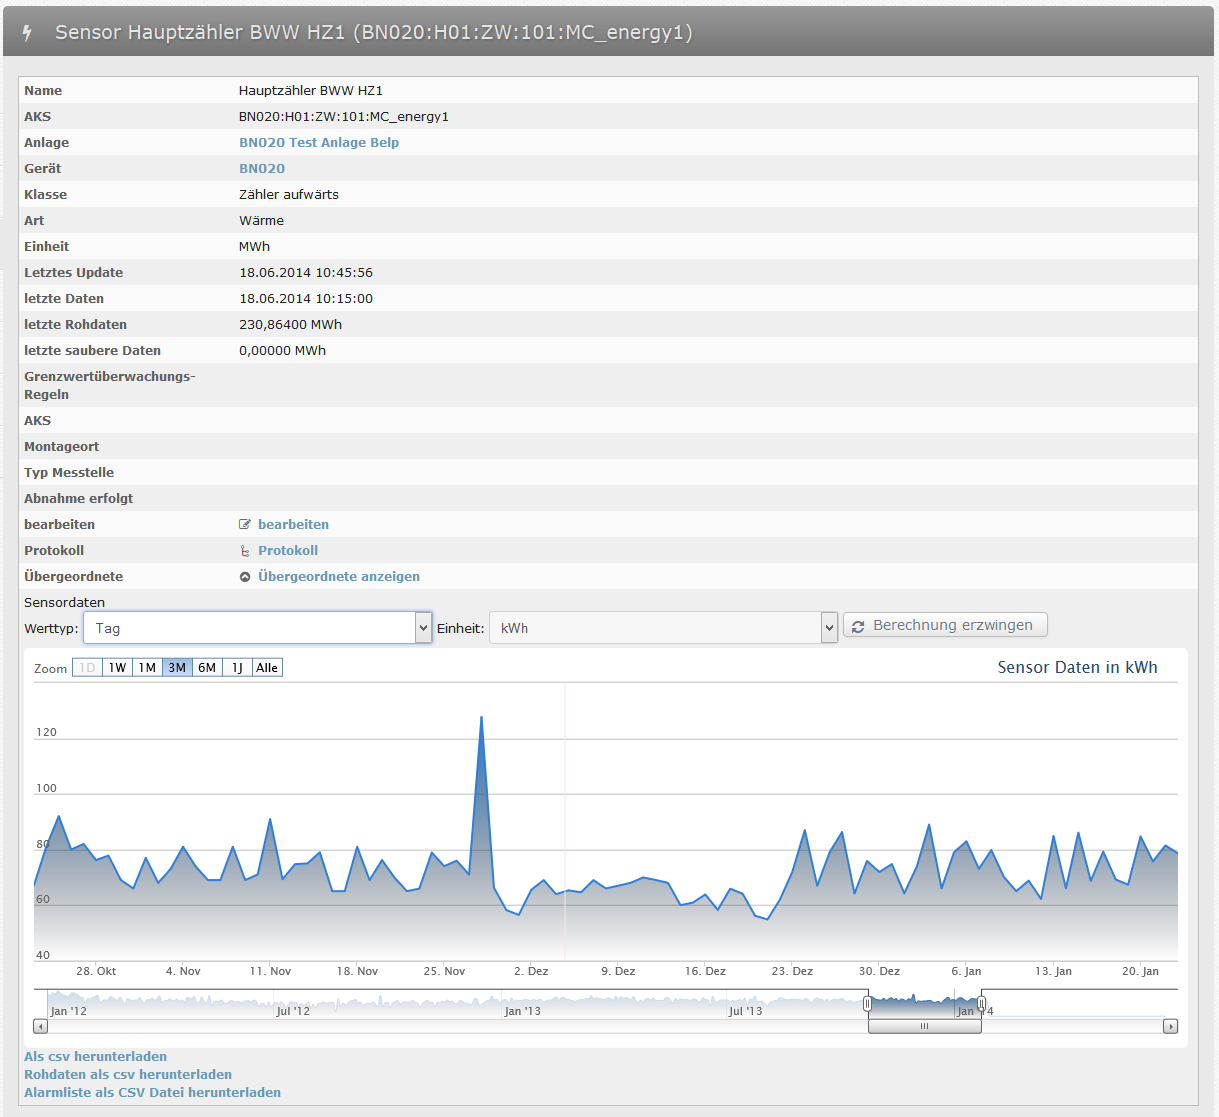Click the 6. Jan x-axis label

tap(966, 971)
